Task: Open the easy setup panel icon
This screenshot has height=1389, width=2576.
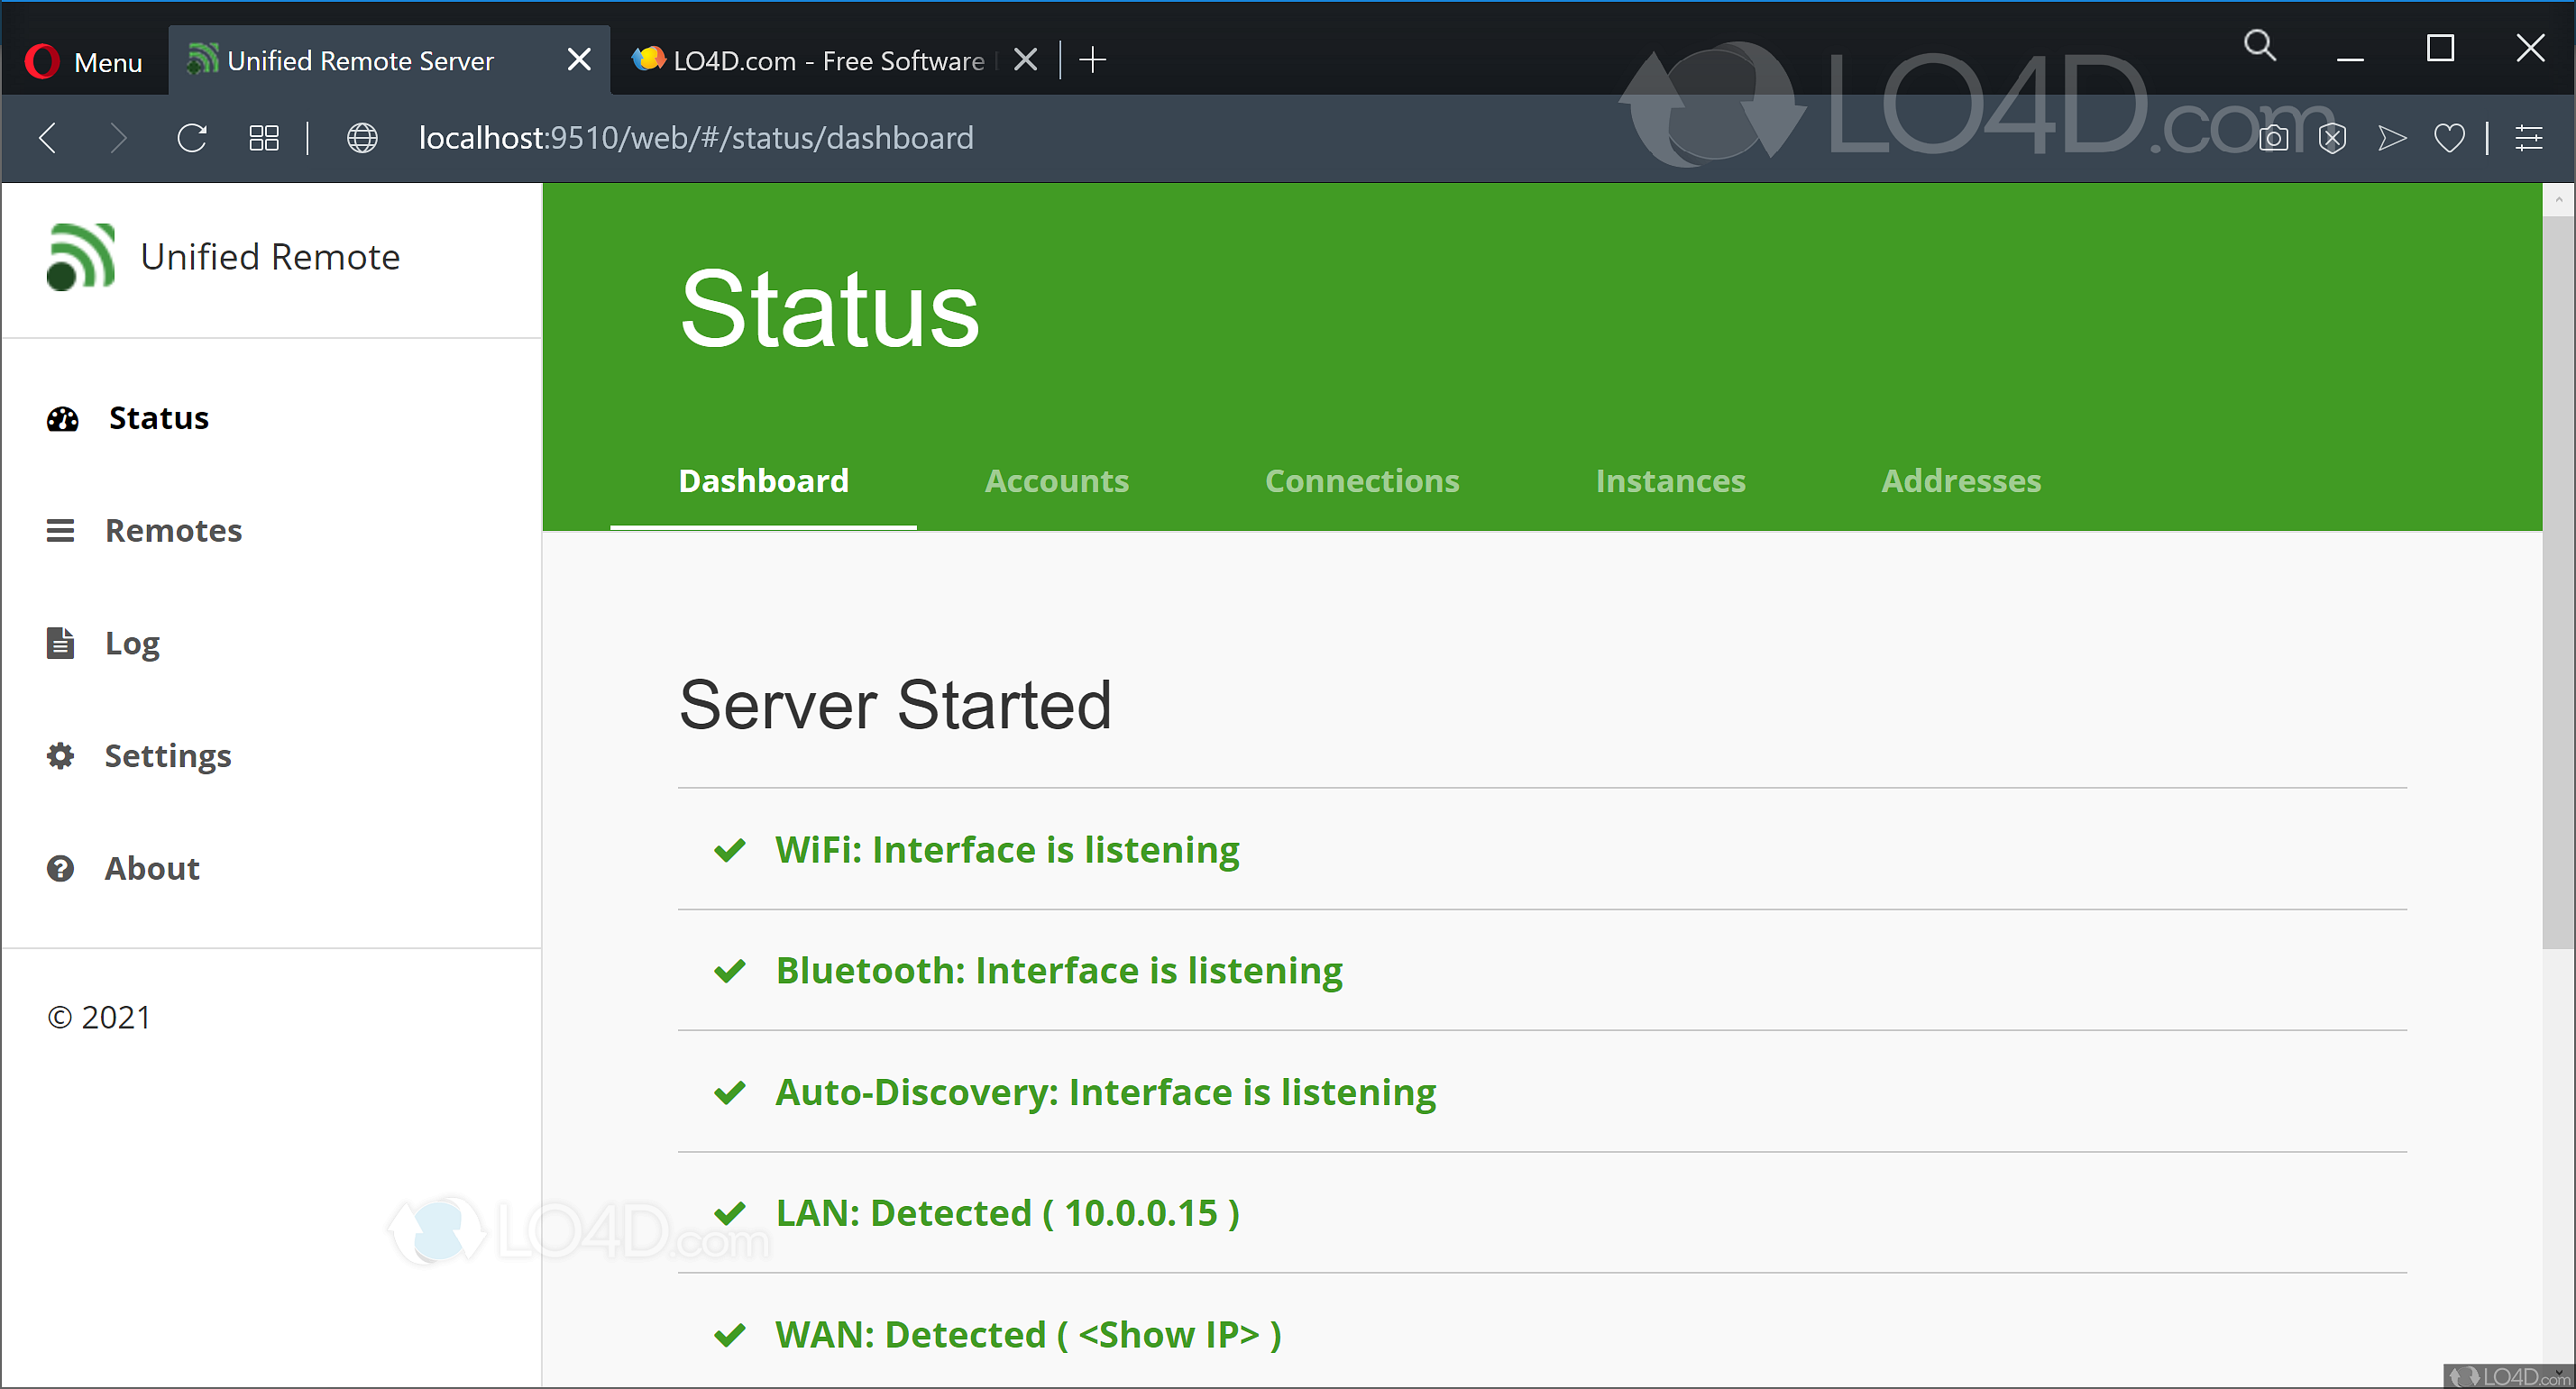Action: (2531, 138)
